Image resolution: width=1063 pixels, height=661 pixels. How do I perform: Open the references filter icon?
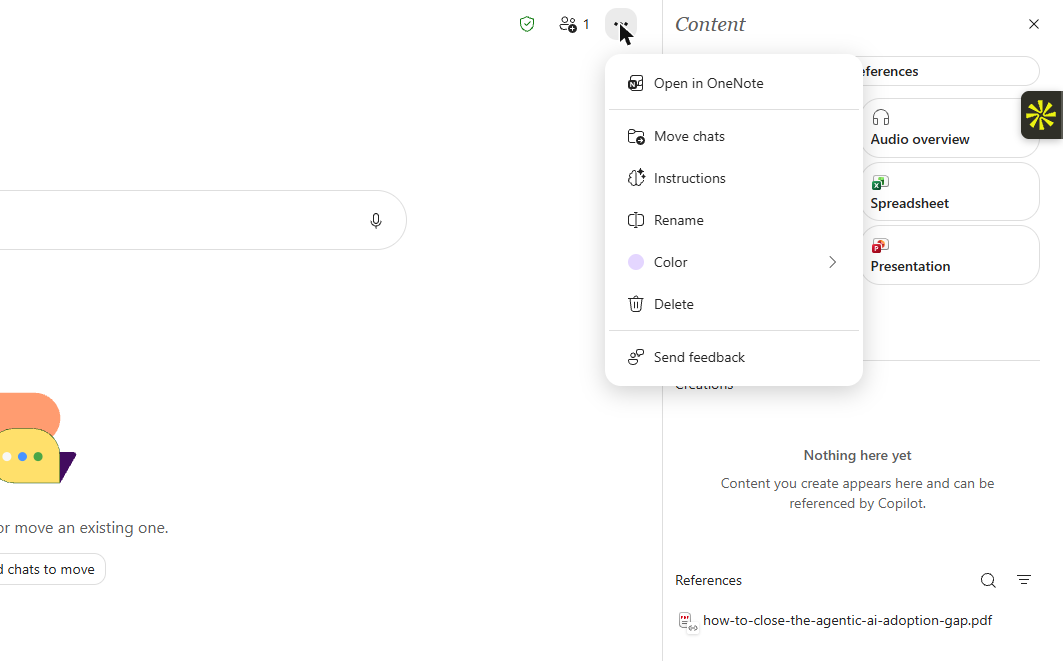tap(1024, 580)
